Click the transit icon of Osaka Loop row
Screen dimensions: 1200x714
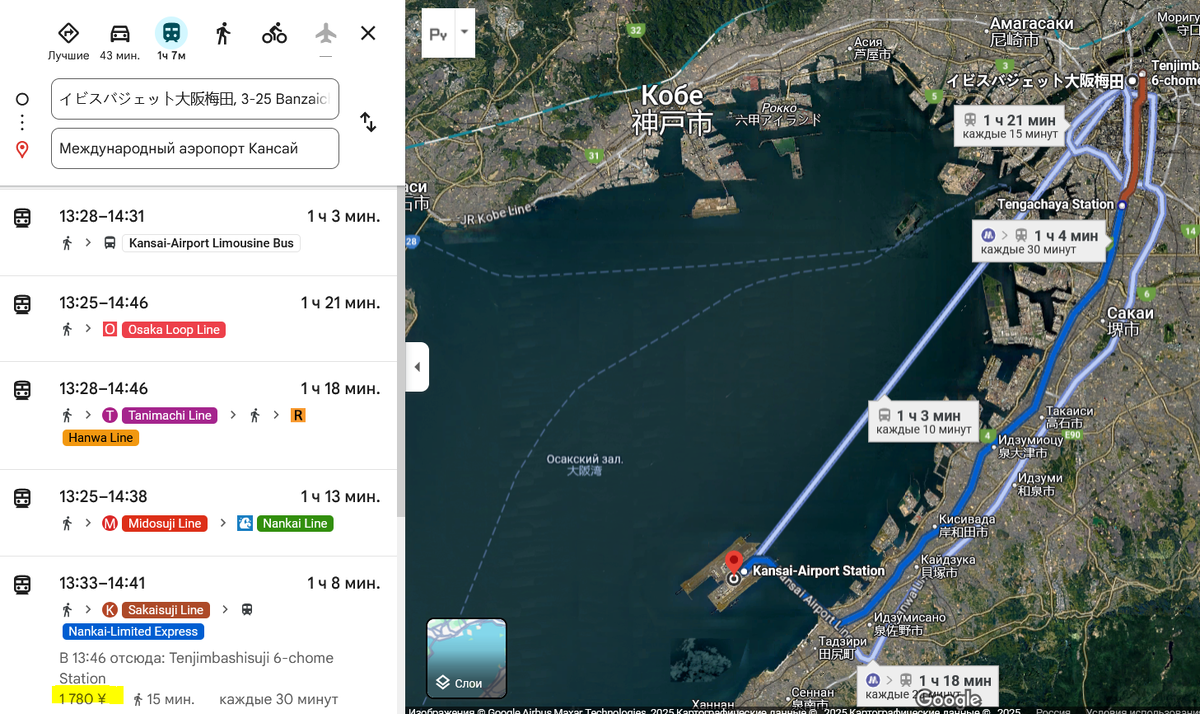22,304
